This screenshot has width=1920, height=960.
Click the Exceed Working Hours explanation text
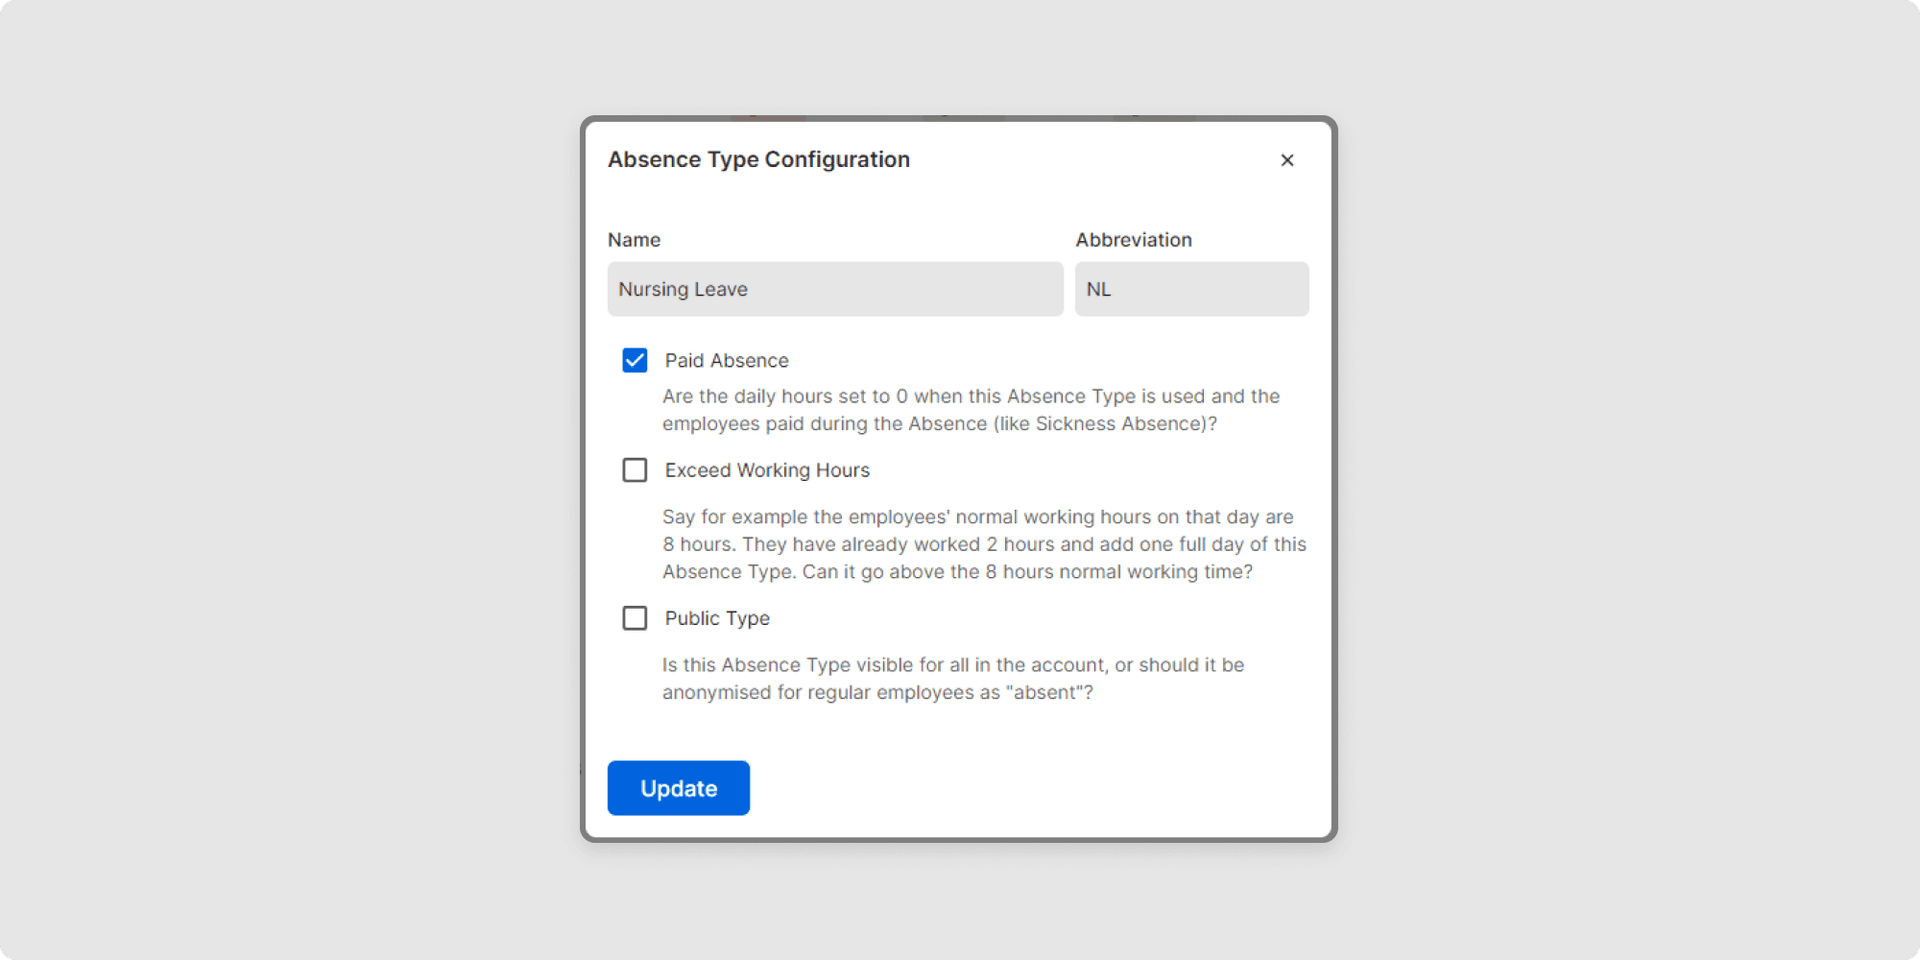click(984, 544)
